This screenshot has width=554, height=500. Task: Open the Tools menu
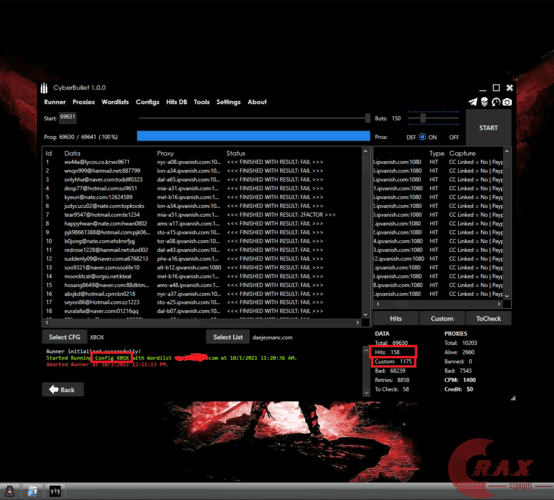pos(202,102)
